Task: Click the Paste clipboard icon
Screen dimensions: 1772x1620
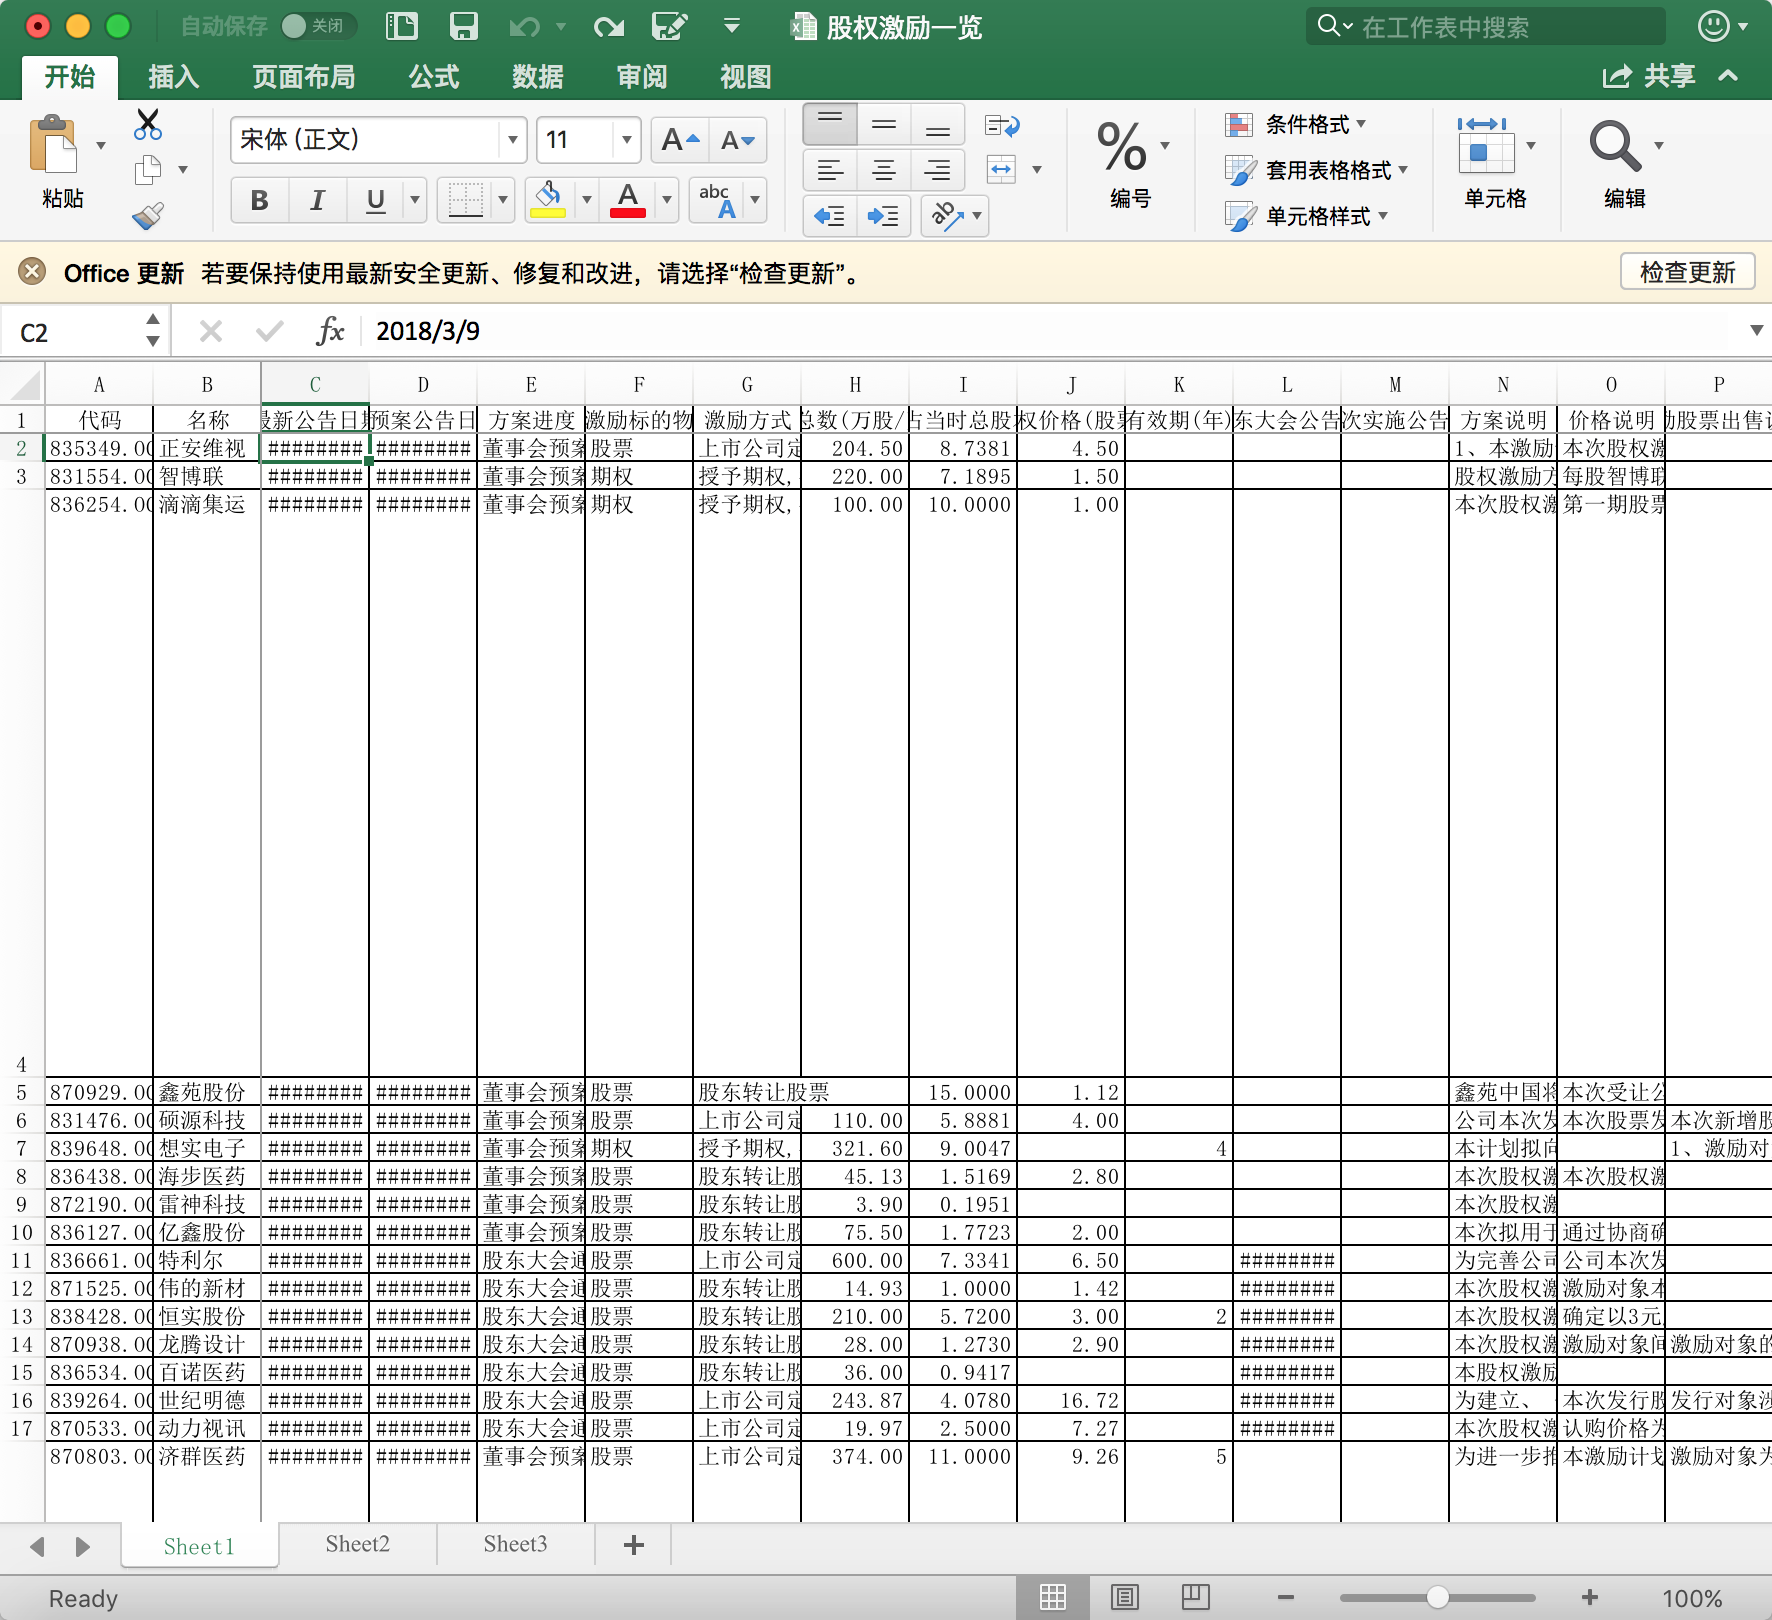Action: pos(54,145)
